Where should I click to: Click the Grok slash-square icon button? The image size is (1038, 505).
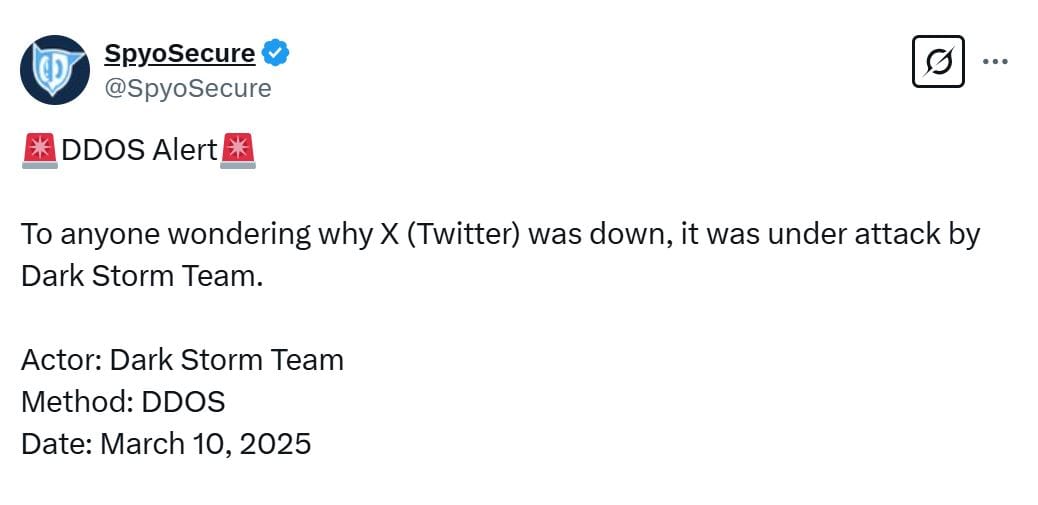click(x=938, y=62)
